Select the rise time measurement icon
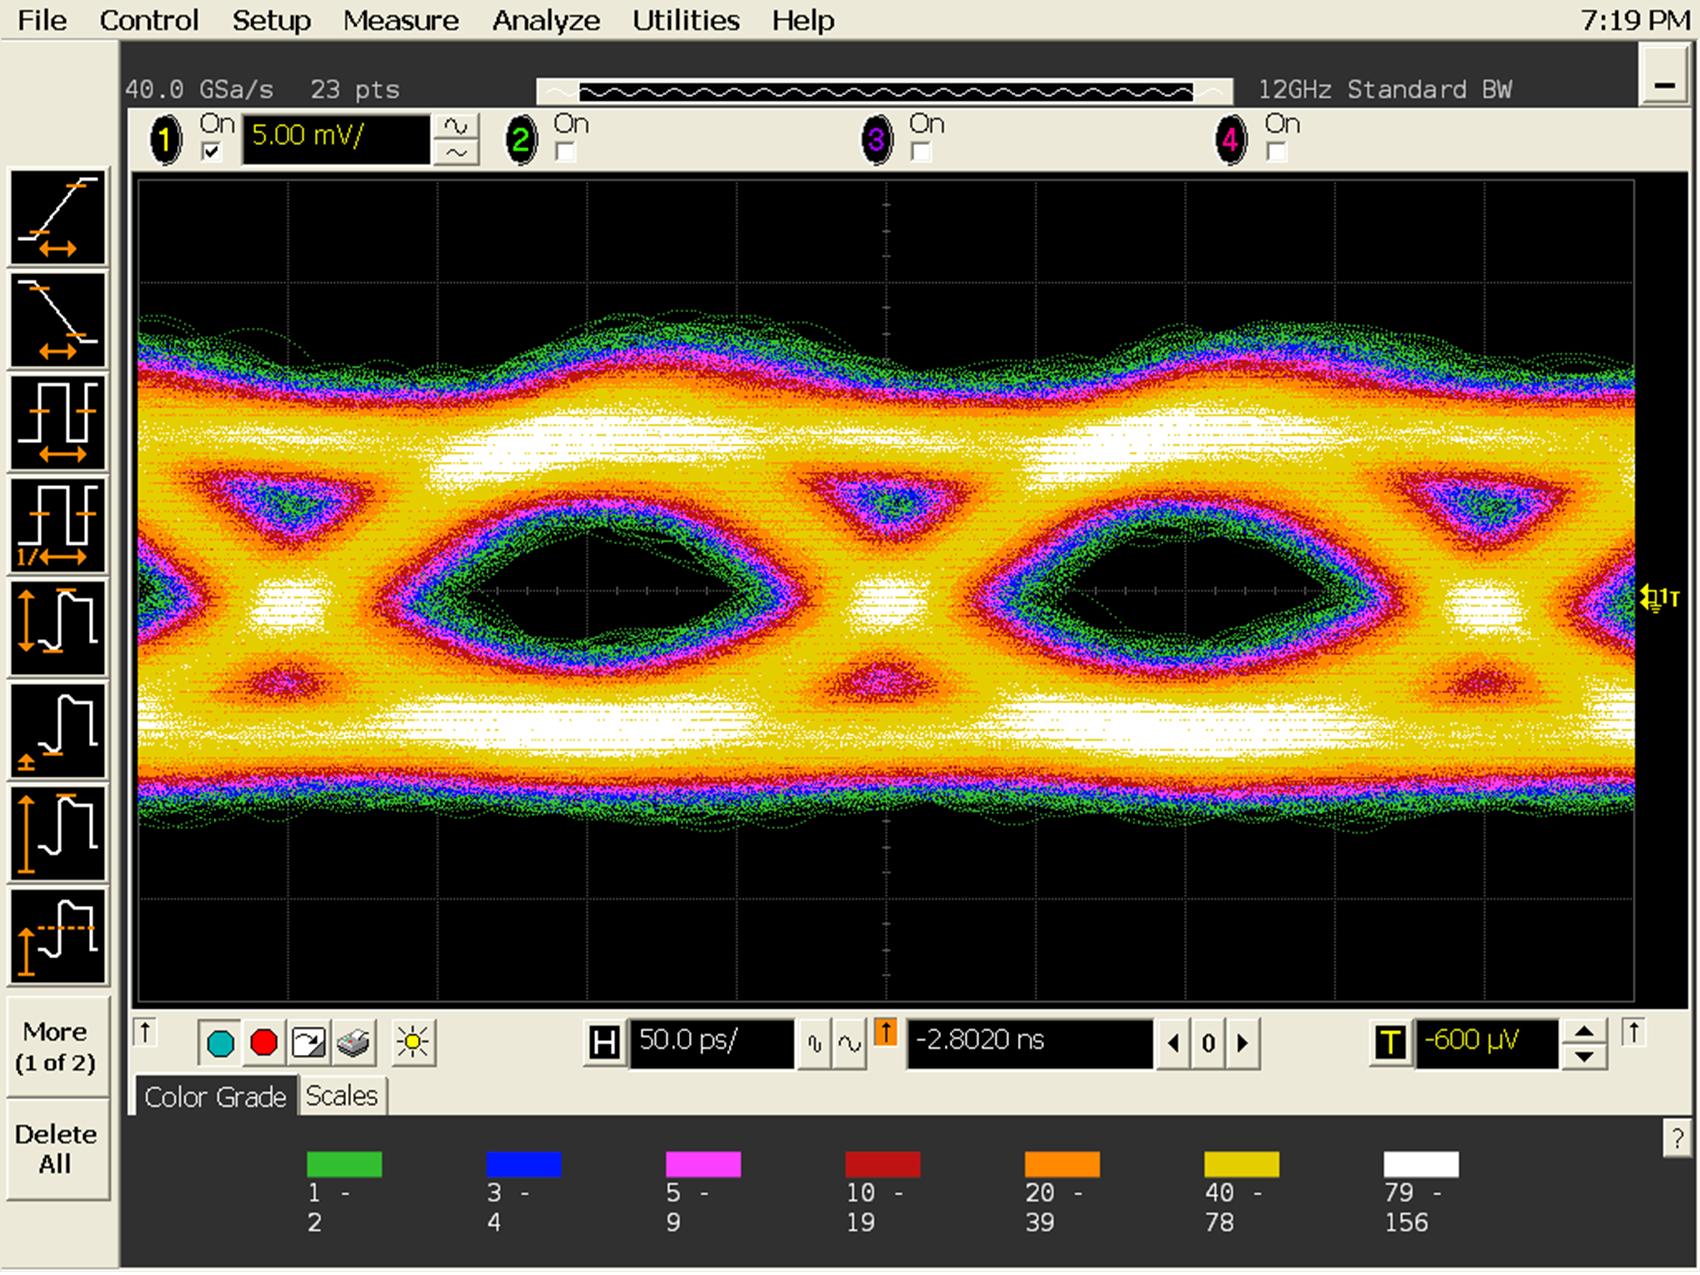 coord(58,217)
